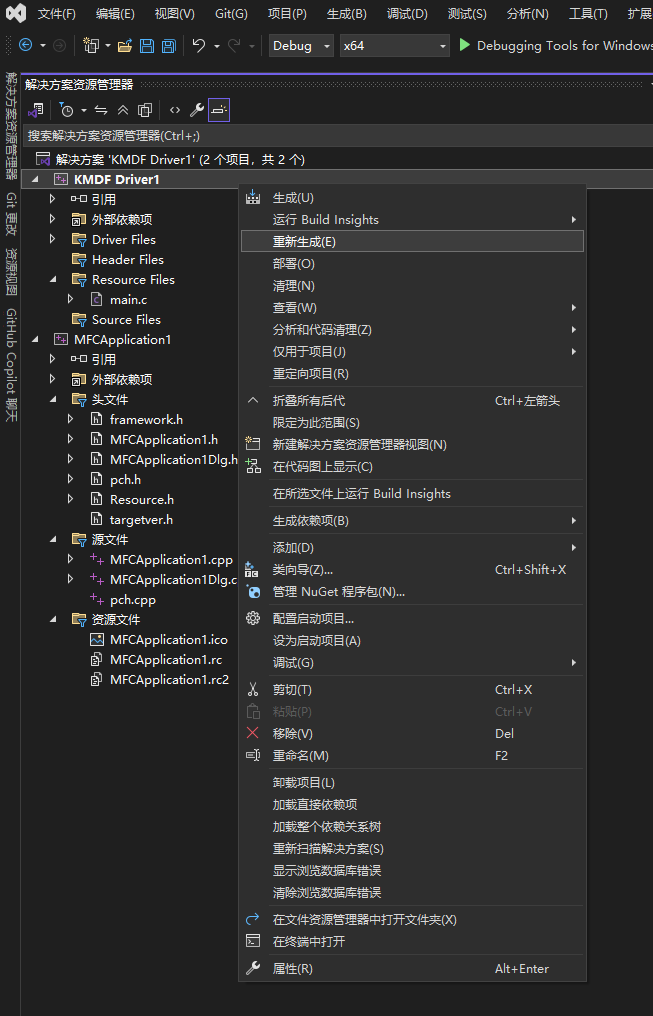Image resolution: width=653 pixels, height=1016 pixels.
Task: Save the current file icon
Action: tap(147, 45)
